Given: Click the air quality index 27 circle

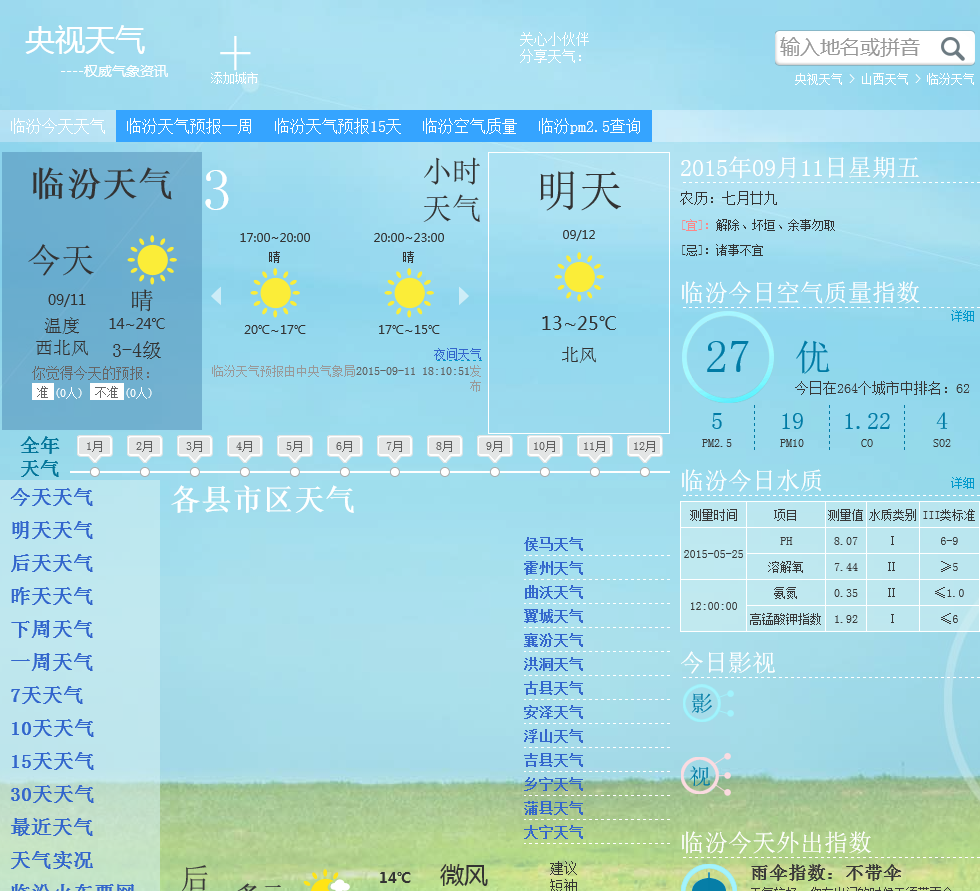Looking at the screenshot, I should [x=728, y=357].
